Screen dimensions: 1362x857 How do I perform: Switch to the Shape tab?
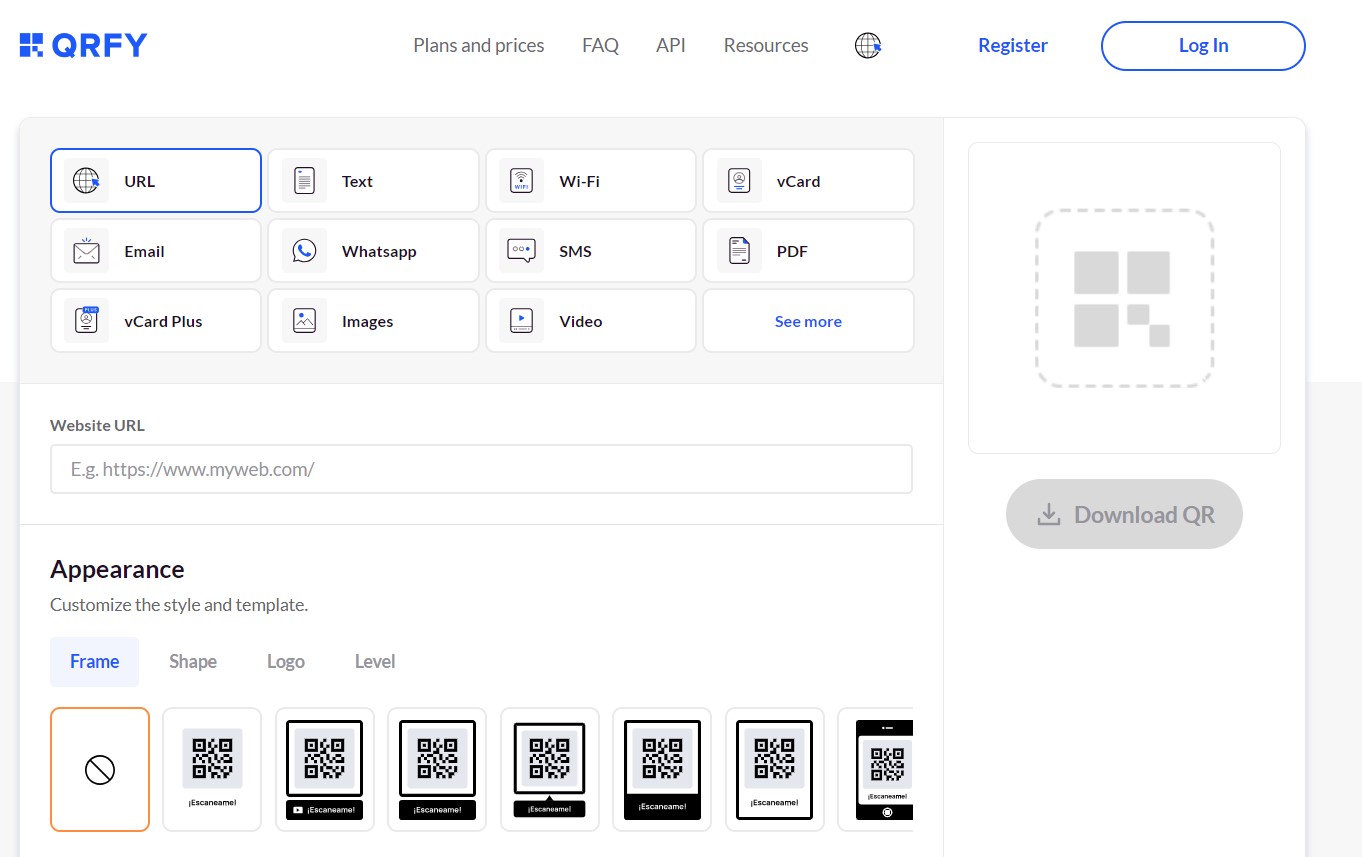[193, 662]
